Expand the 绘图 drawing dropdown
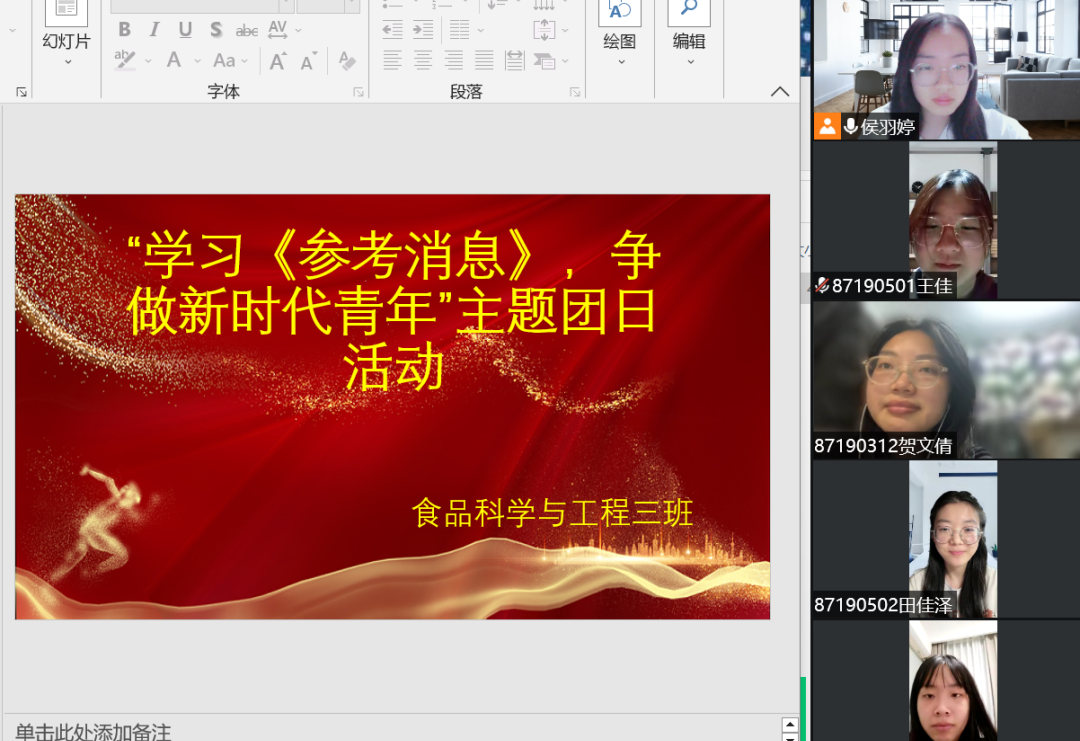Viewport: 1080px width, 741px height. pos(620,62)
